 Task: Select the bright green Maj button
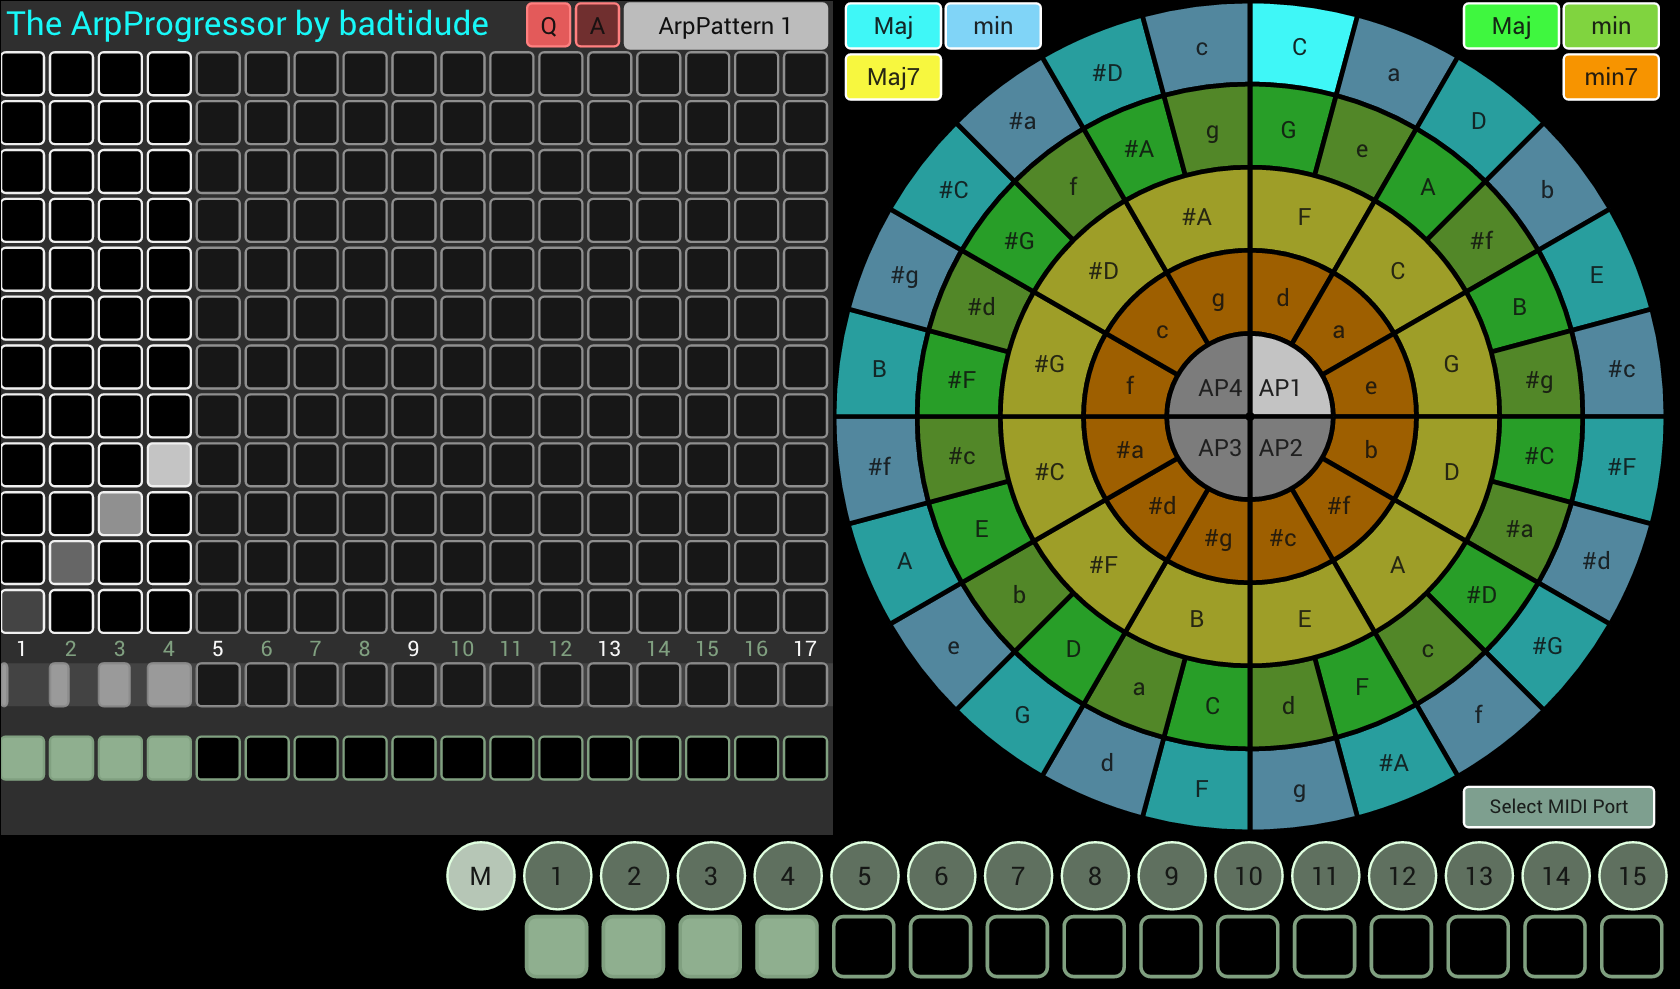(1511, 26)
